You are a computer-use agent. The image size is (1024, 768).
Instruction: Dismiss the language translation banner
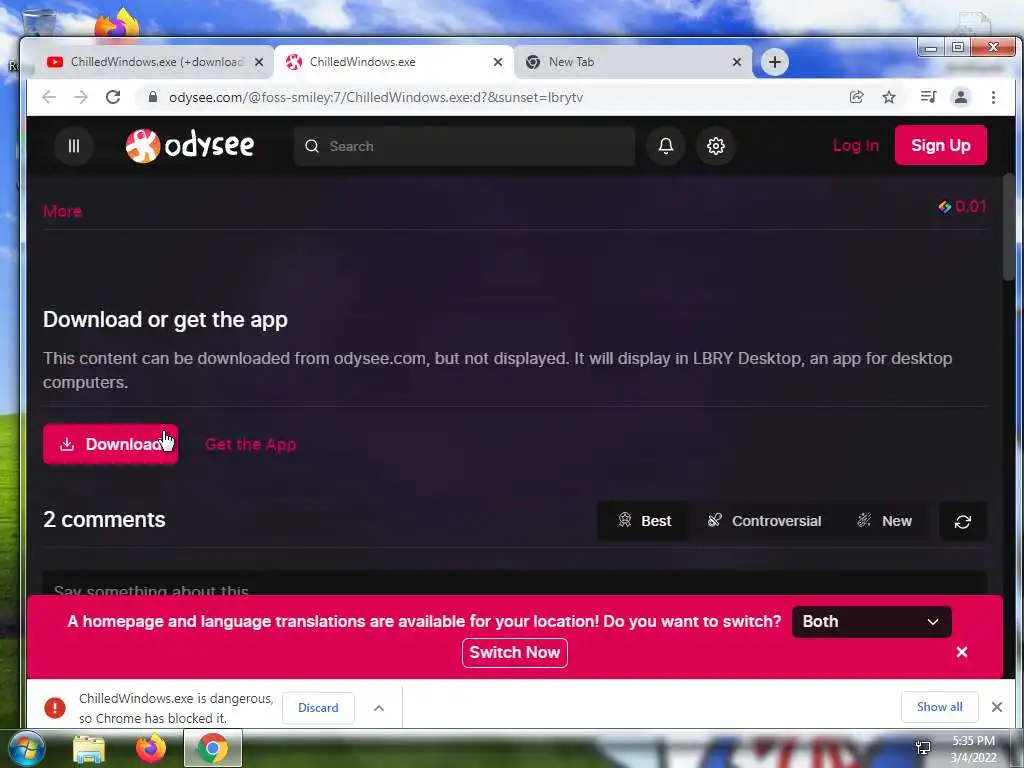click(x=961, y=652)
